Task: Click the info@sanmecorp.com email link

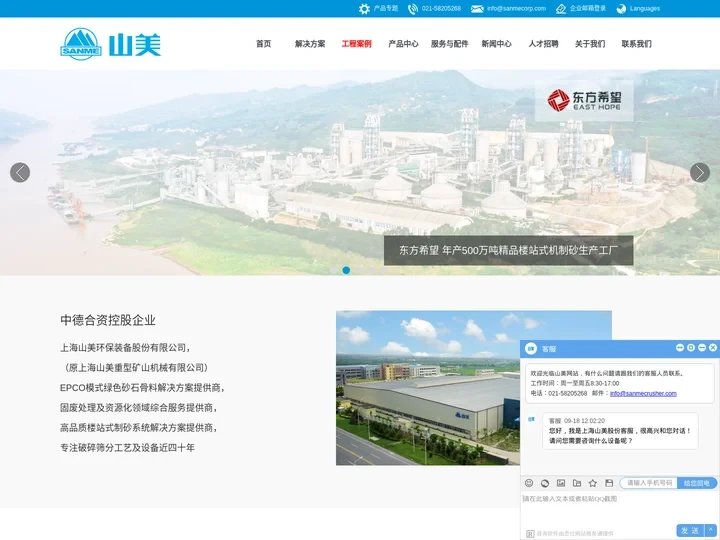Action: click(517, 8)
